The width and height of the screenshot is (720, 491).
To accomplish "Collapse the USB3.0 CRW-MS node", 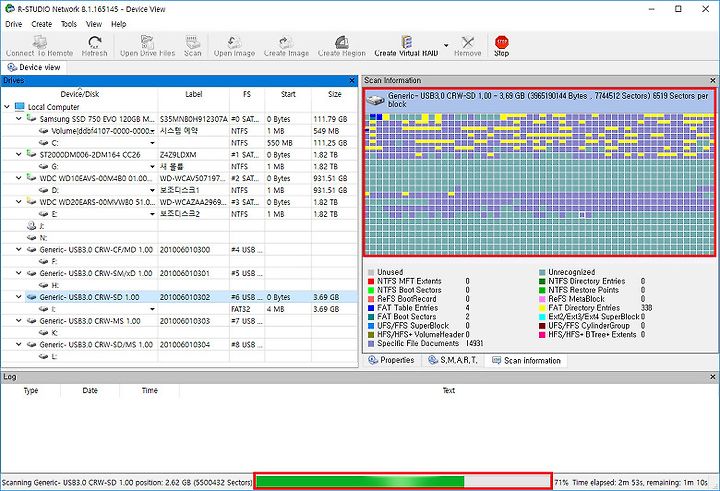I will [x=19, y=321].
